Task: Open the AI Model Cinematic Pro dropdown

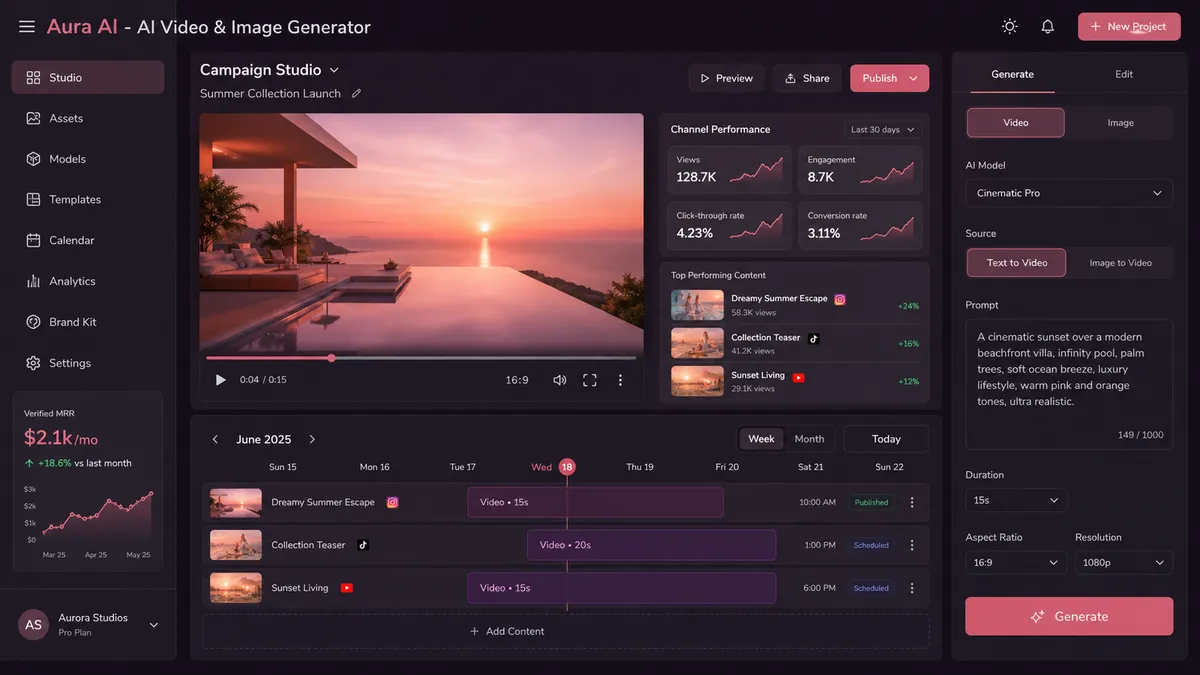Action: pyautogui.click(x=1069, y=193)
